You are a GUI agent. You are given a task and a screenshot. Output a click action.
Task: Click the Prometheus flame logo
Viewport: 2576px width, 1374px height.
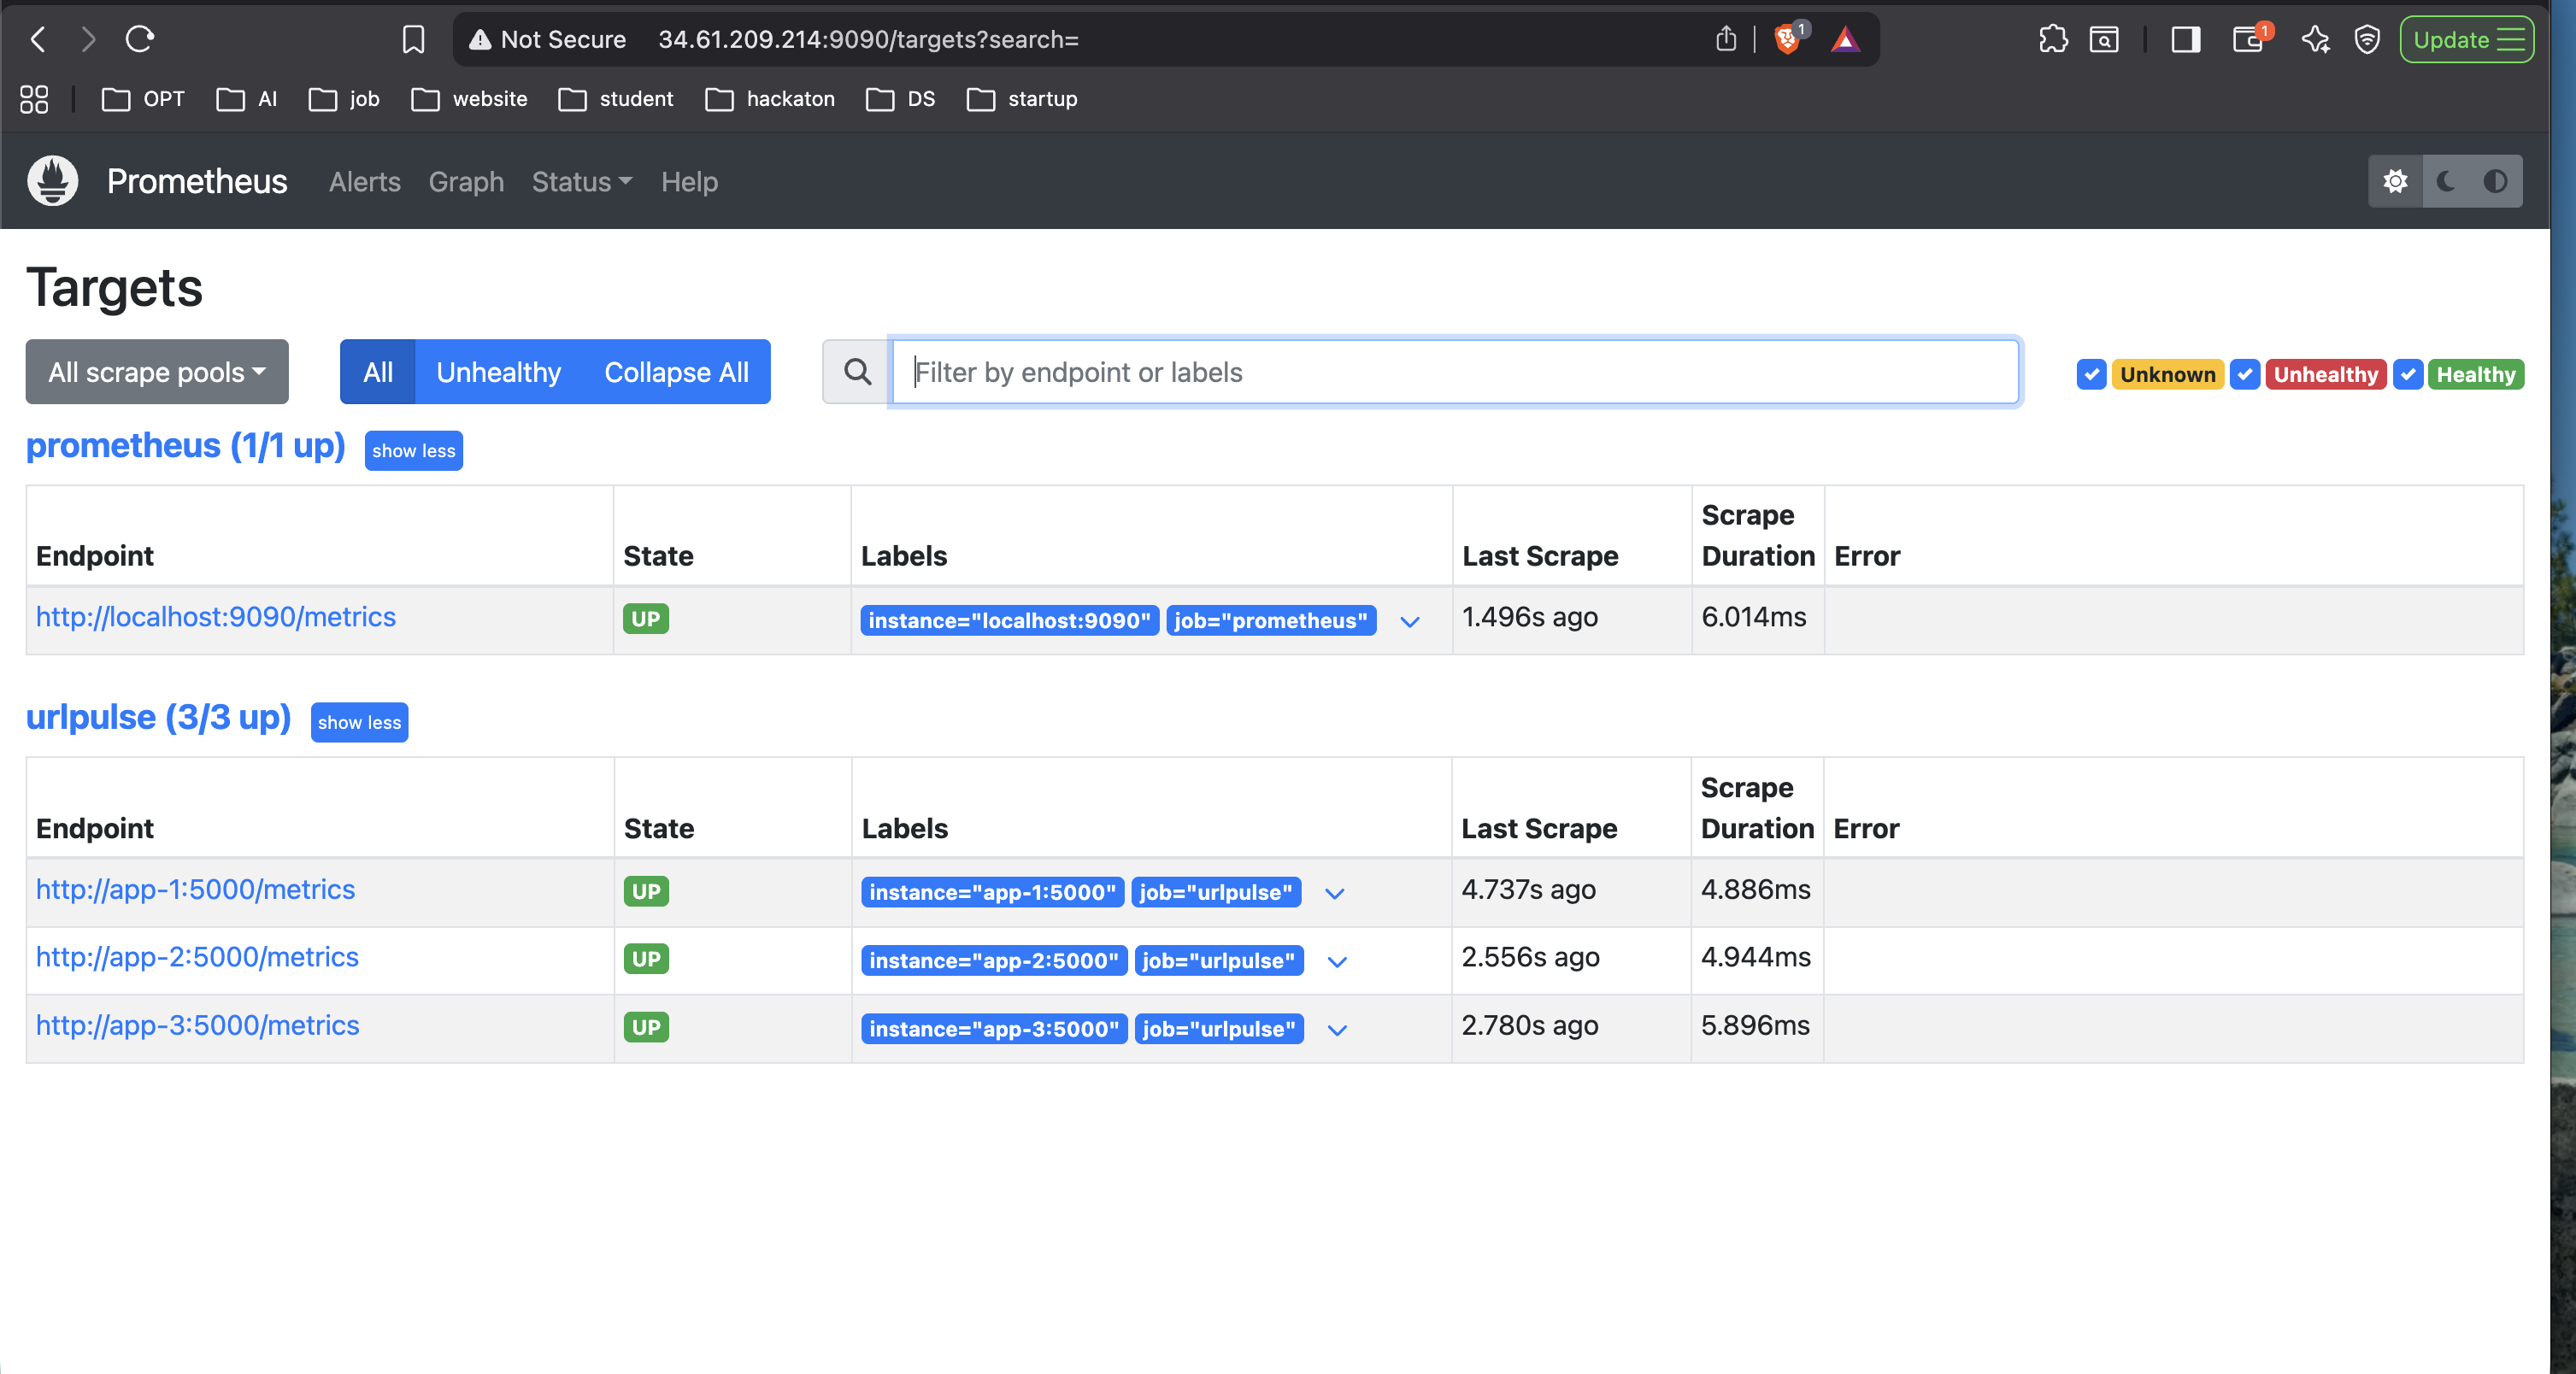pyautogui.click(x=52, y=181)
